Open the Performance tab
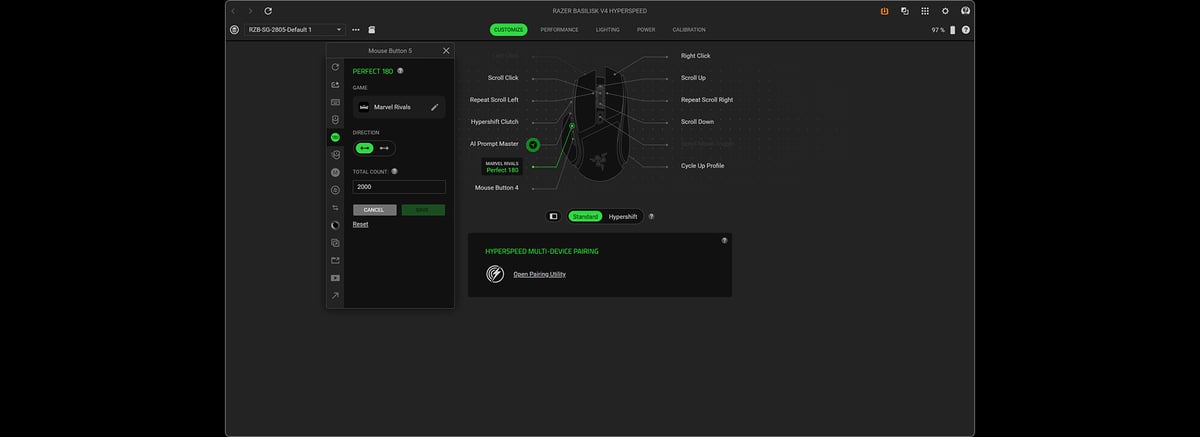This screenshot has width=1200, height=437. (x=560, y=30)
